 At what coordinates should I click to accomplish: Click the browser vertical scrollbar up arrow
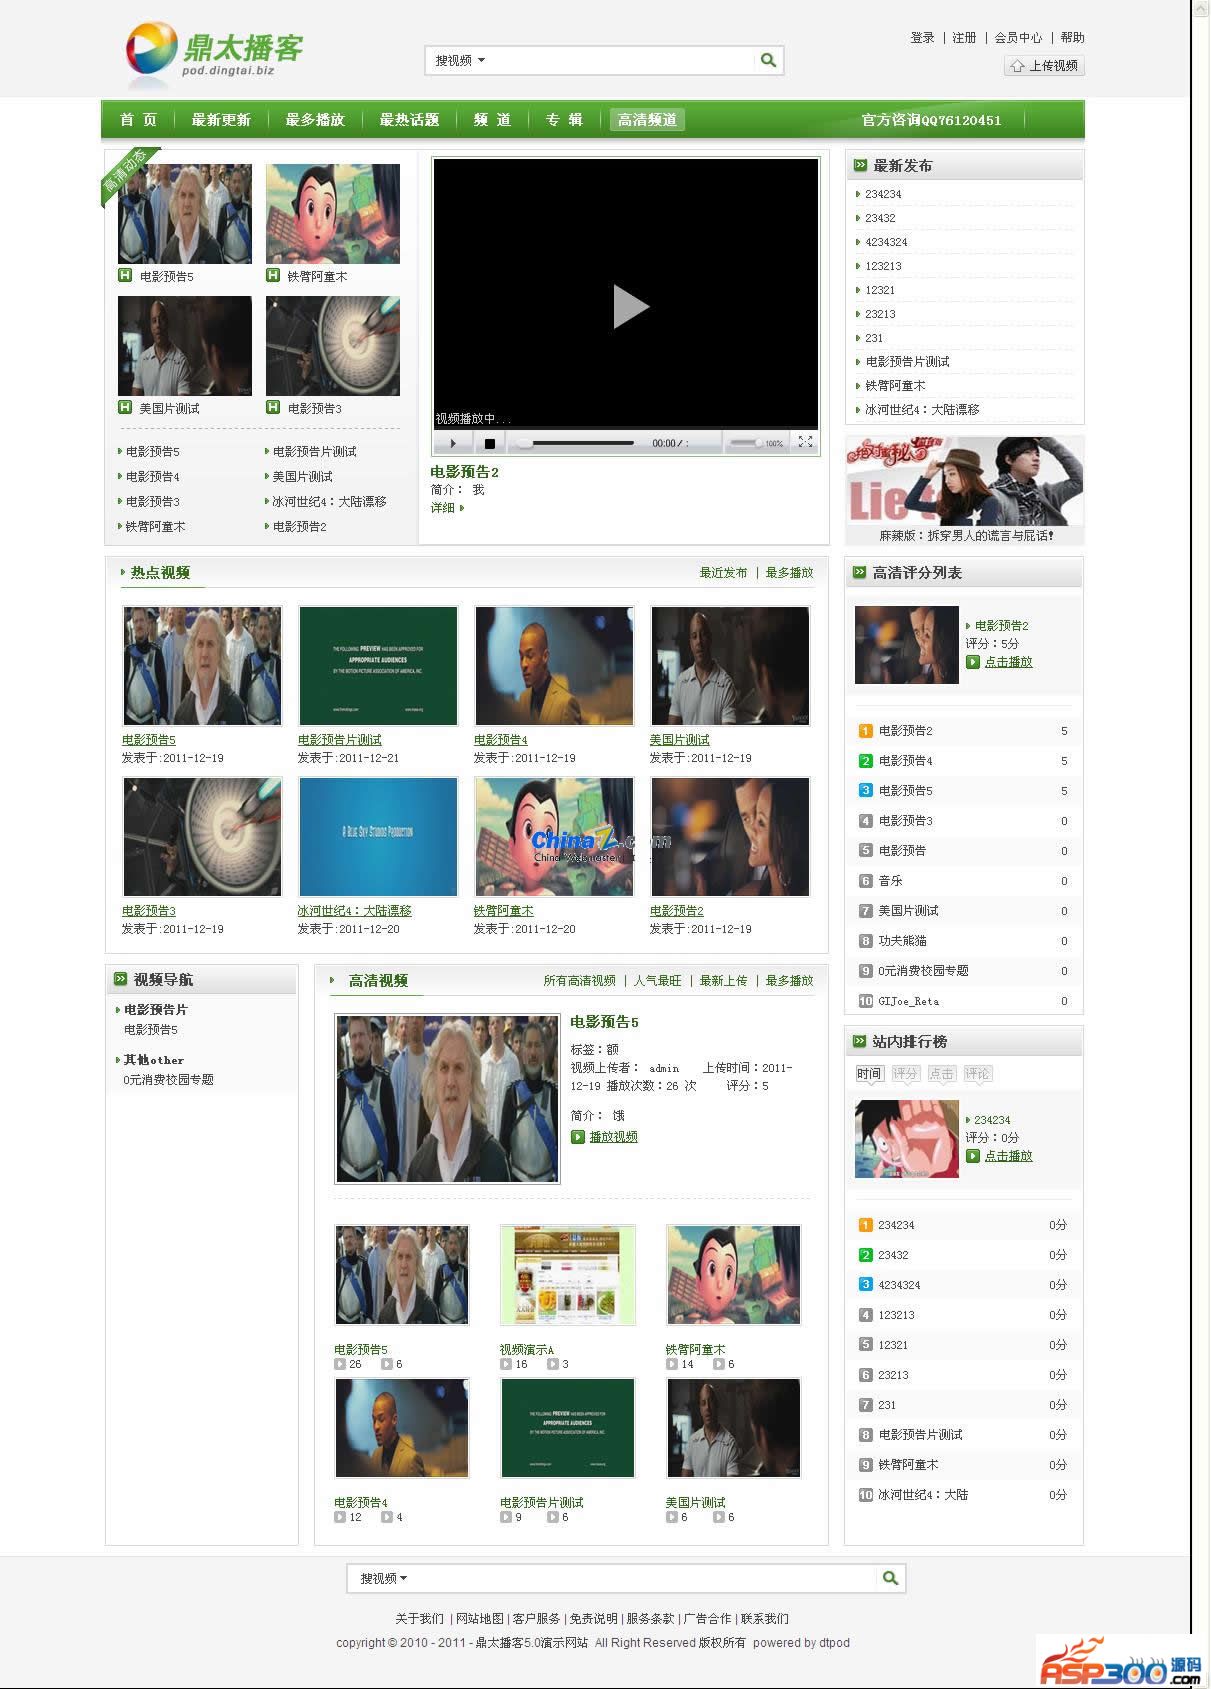point(1200,8)
